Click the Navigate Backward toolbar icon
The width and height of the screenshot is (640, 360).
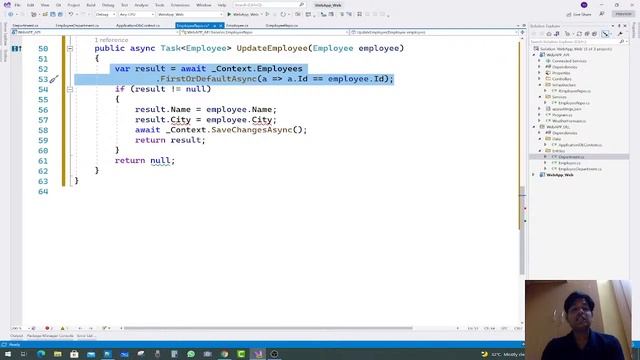pos(11,14)
